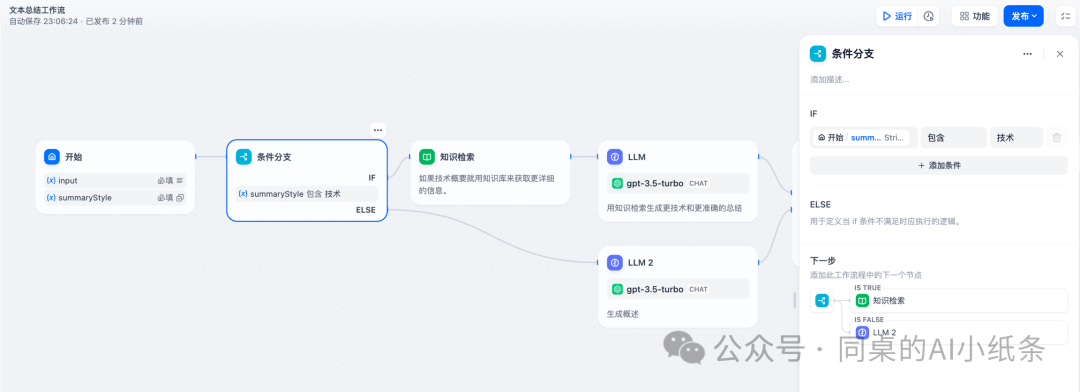Expand the 发布 publish dropdown

click(1024, 16)
